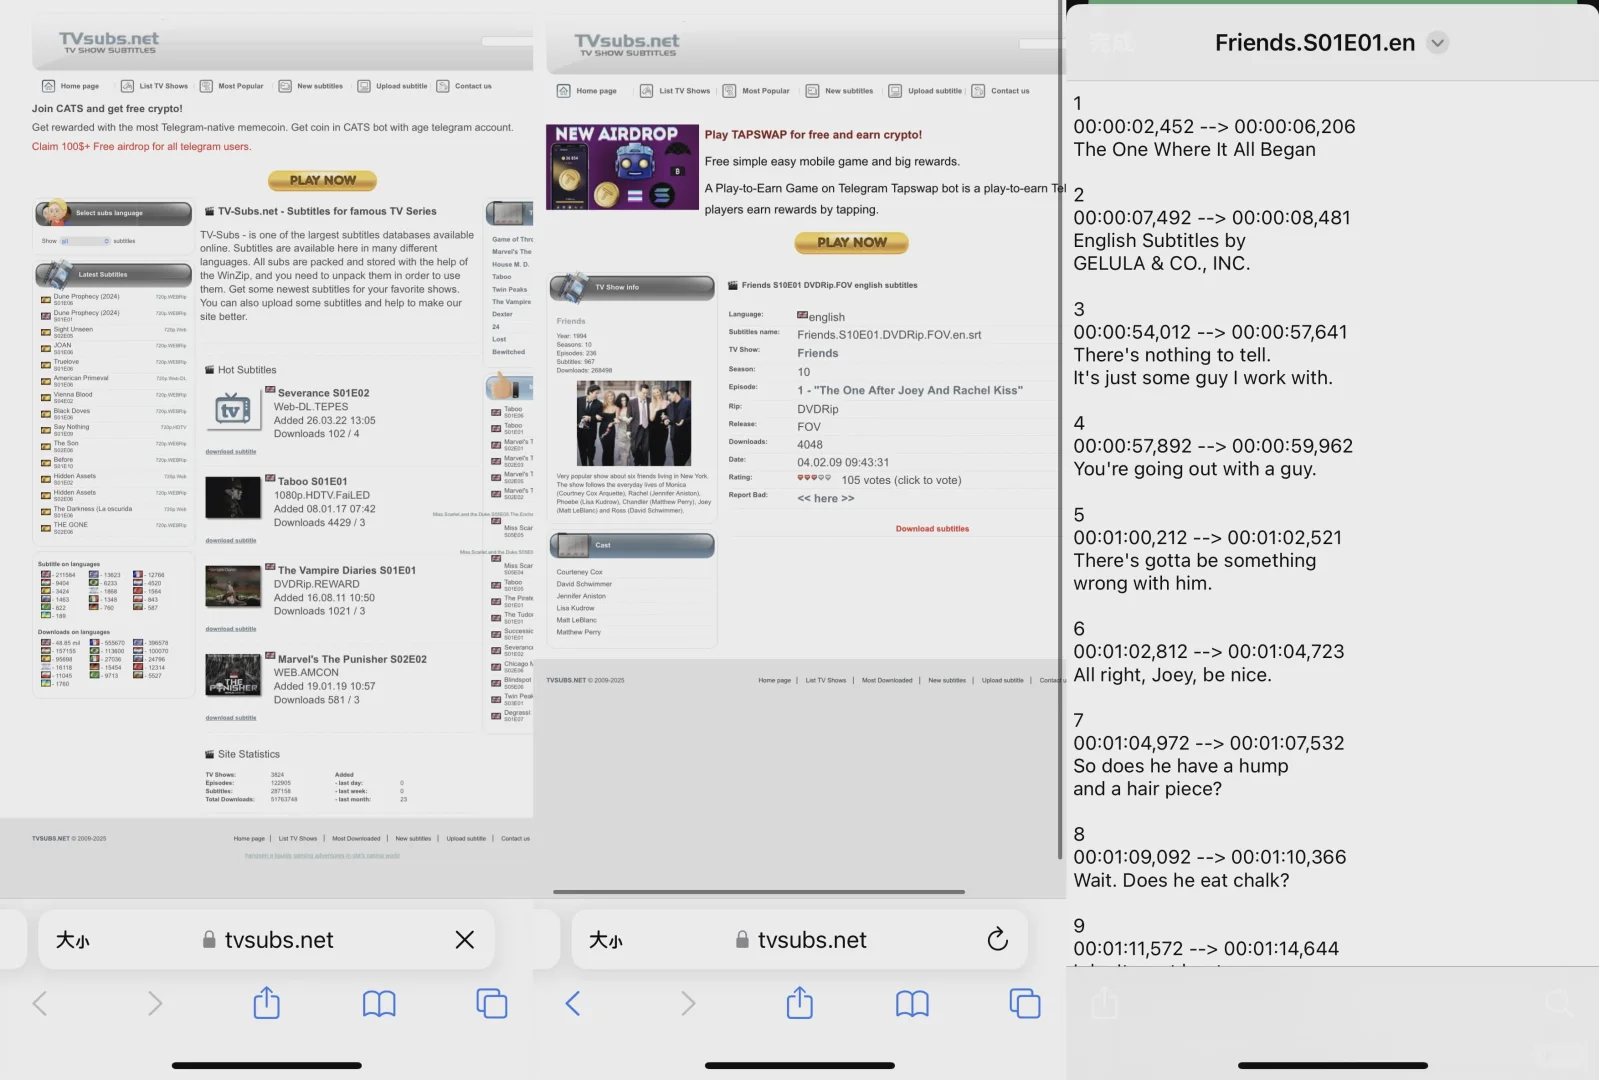Tap tvsubs.net address field on left screen
Screen dimensions: 1599x1080
(267, 940)
